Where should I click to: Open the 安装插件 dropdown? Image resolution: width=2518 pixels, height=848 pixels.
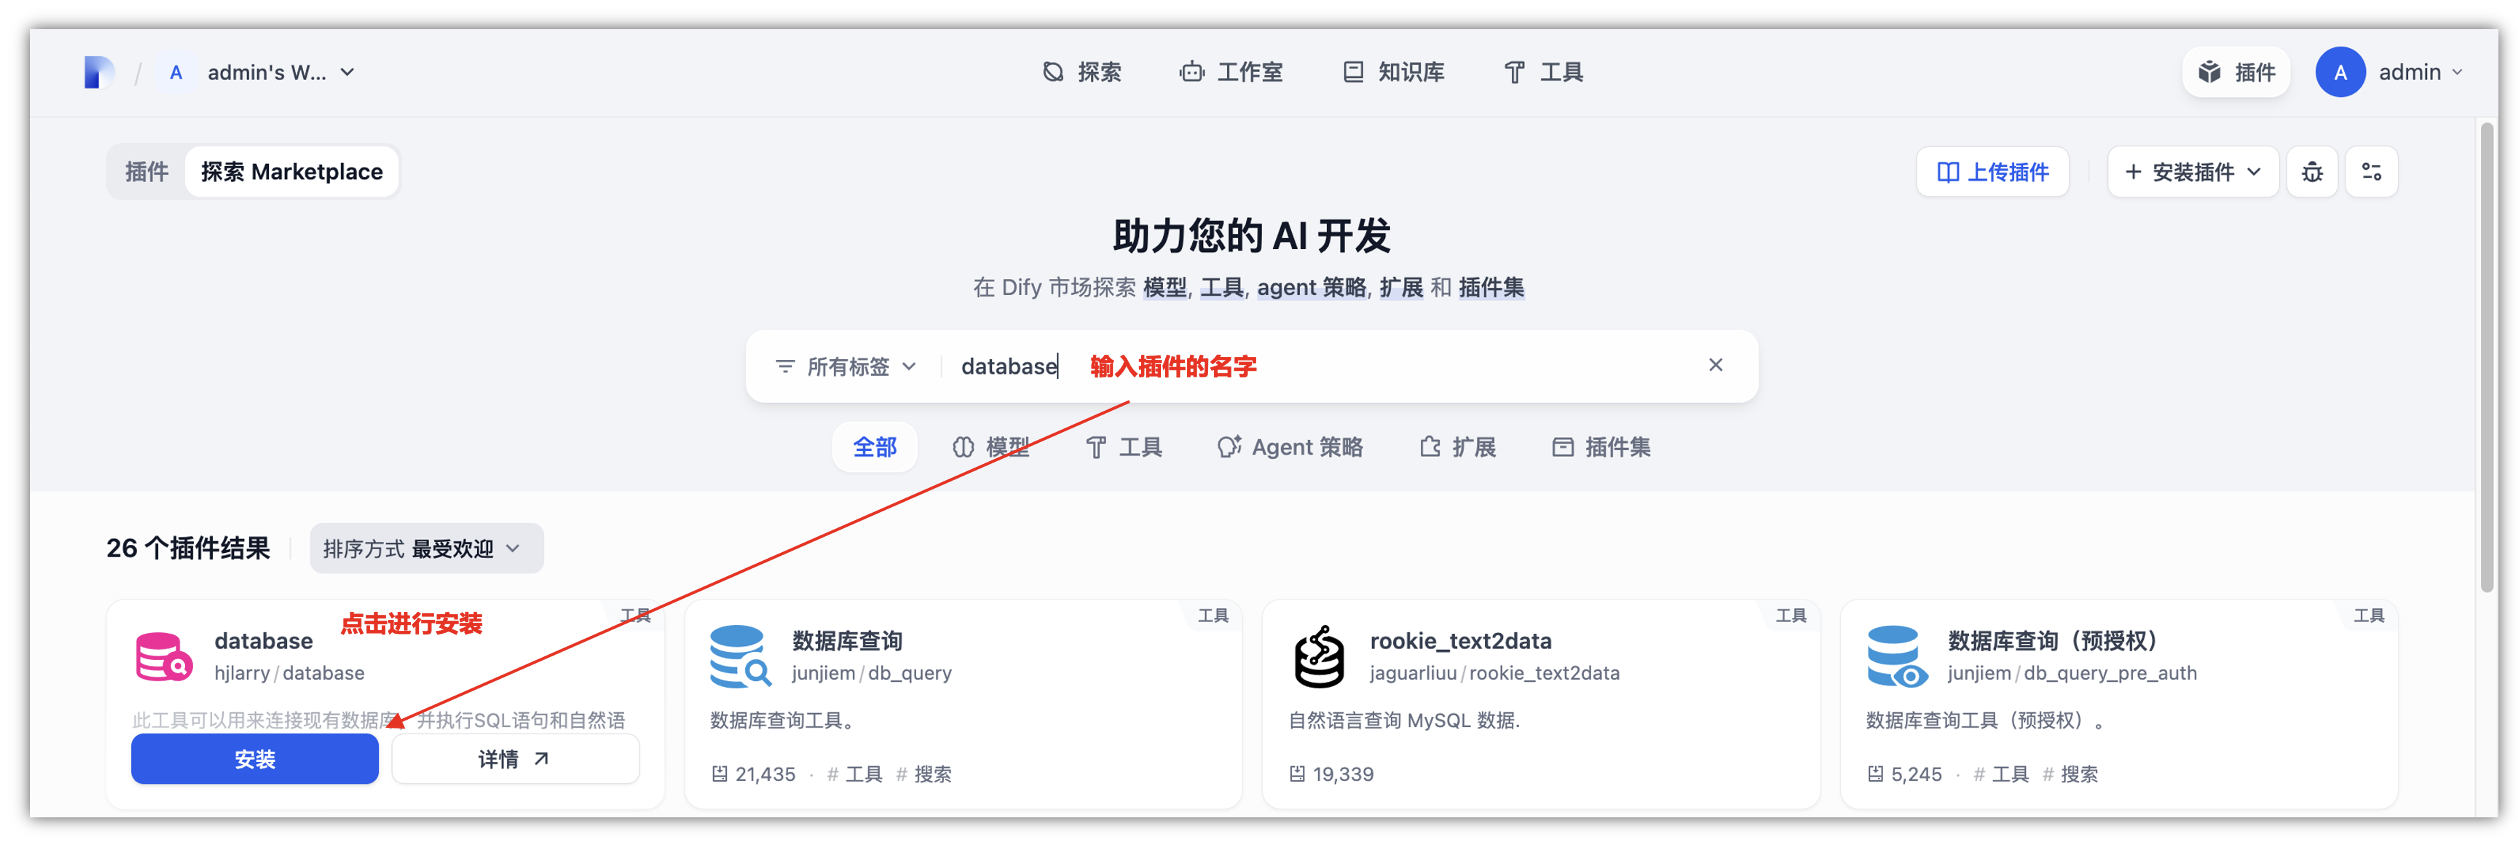coord(2193,172)
